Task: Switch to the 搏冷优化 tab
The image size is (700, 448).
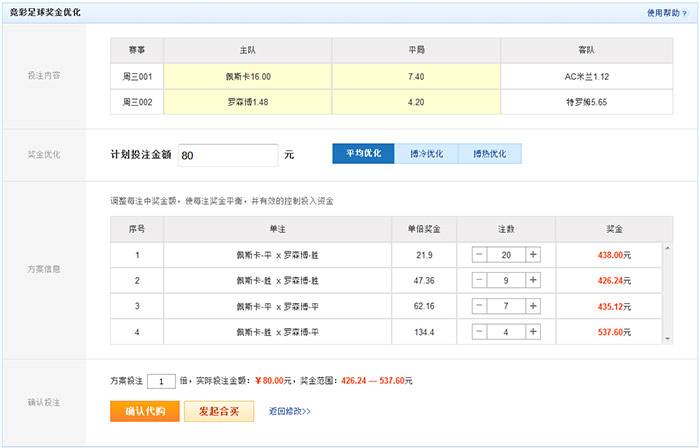Action: 427,154
